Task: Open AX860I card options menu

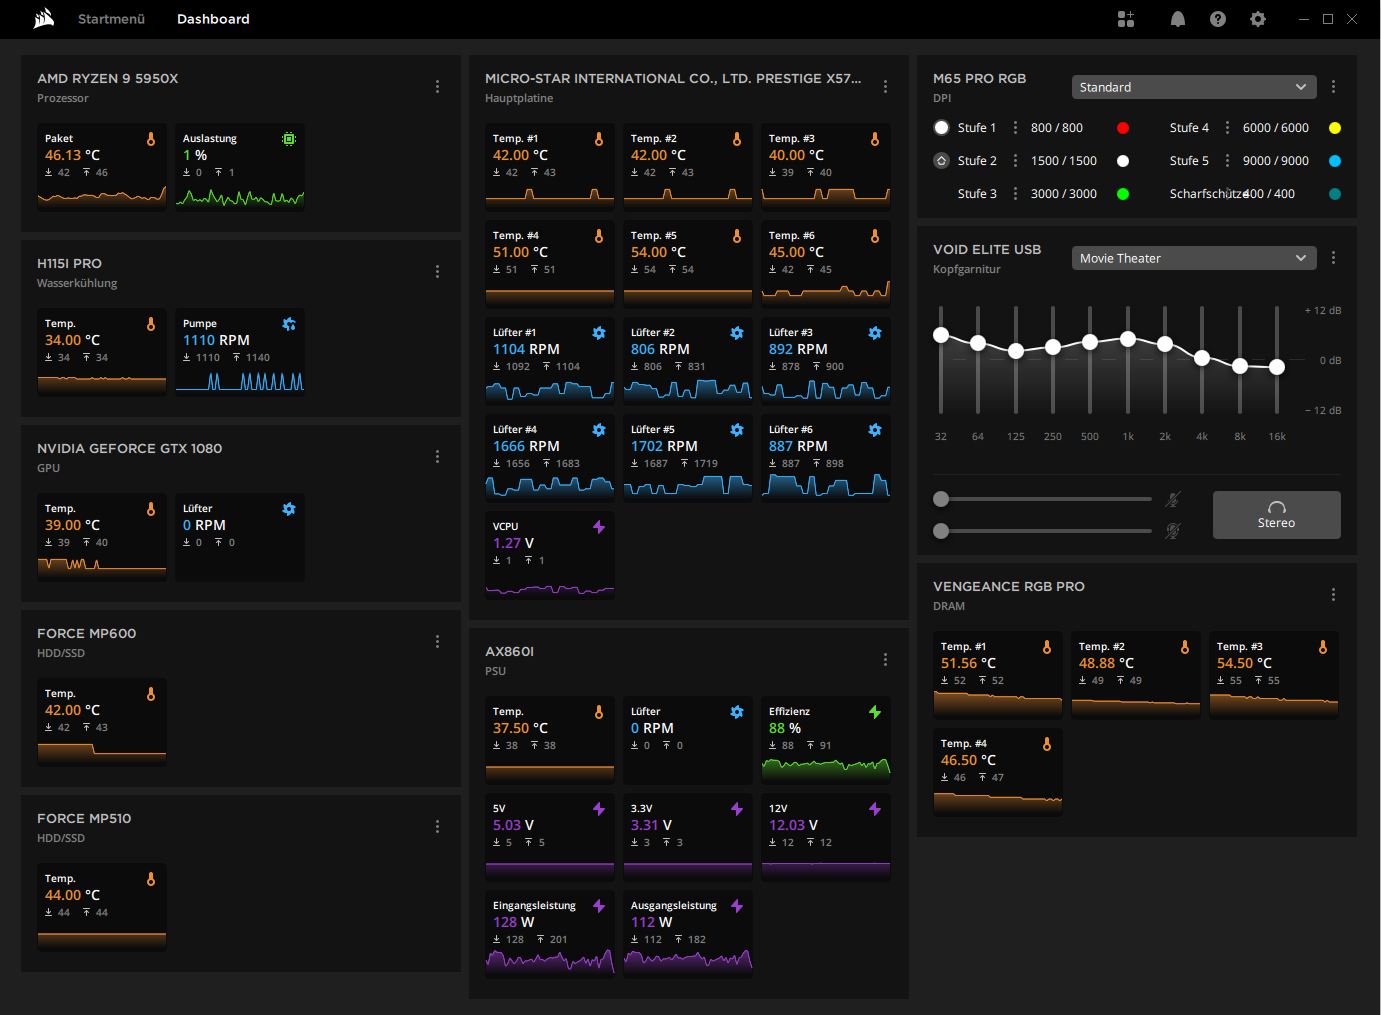Action: [x=885, y=660]
